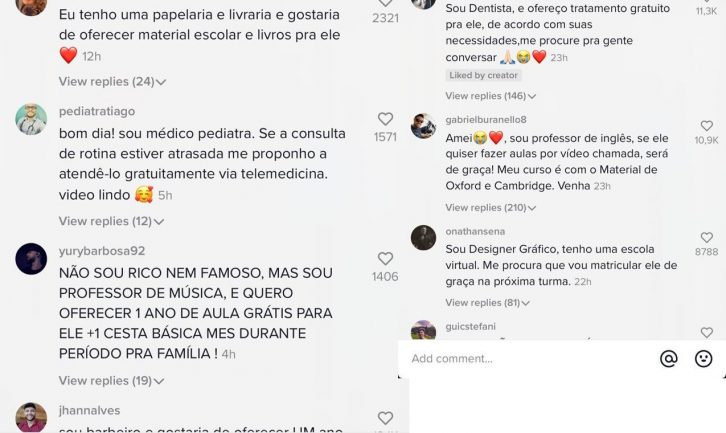Like yurybarbosa92's comment heart
Screen dimensions: 726x433
point(385,259)
